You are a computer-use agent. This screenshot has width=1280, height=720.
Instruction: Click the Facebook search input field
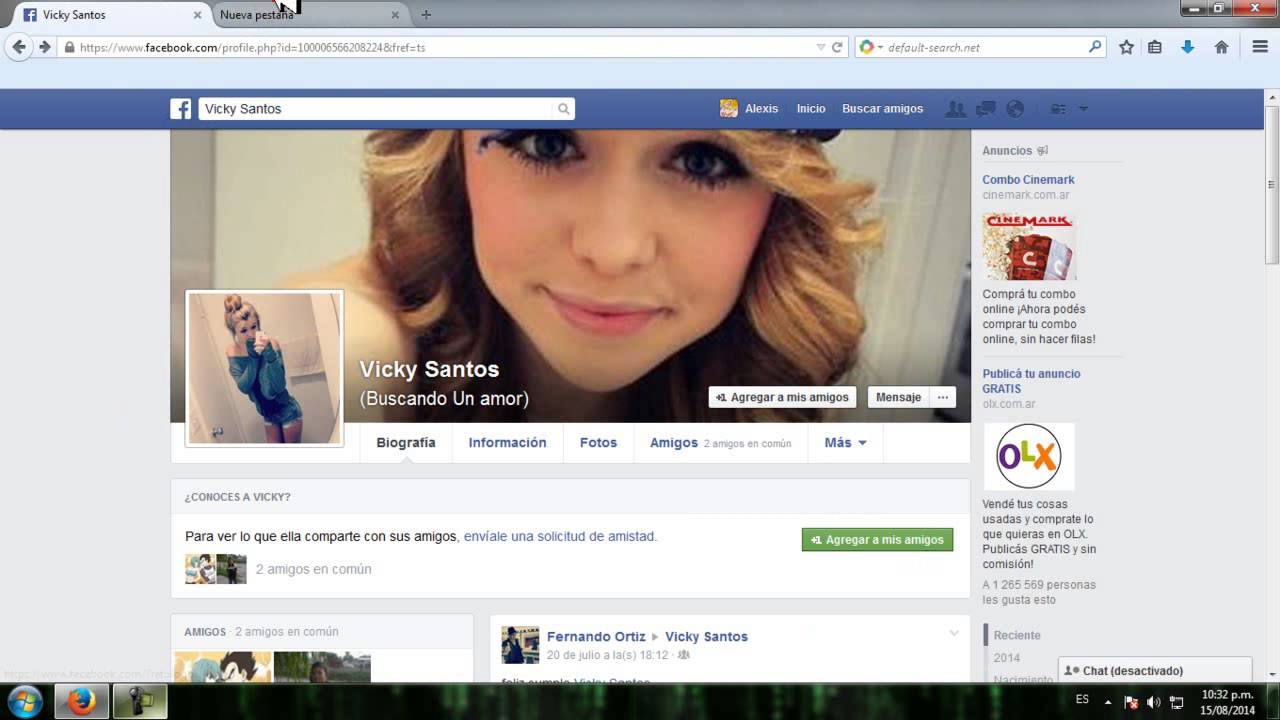[380, 108]
